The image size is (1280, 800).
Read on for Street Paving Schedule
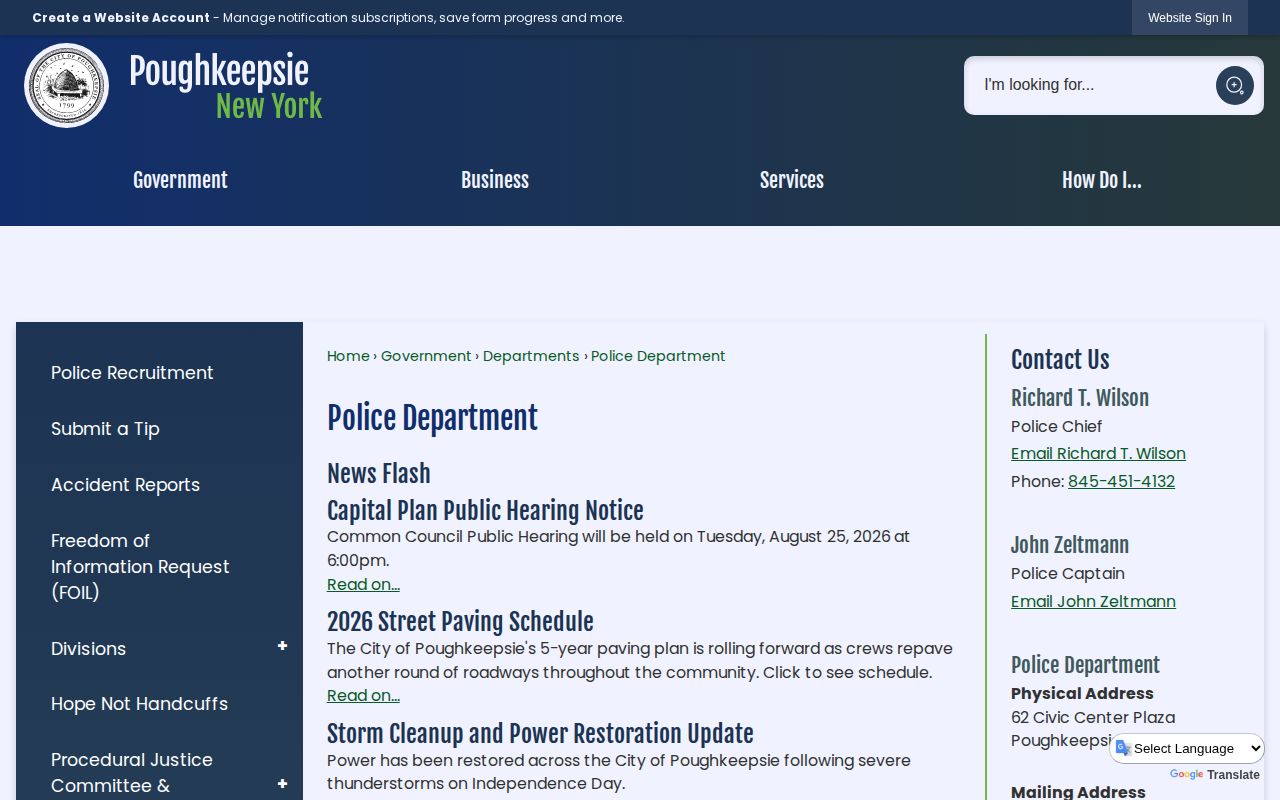pyautogui.click(x=363, y=696)
